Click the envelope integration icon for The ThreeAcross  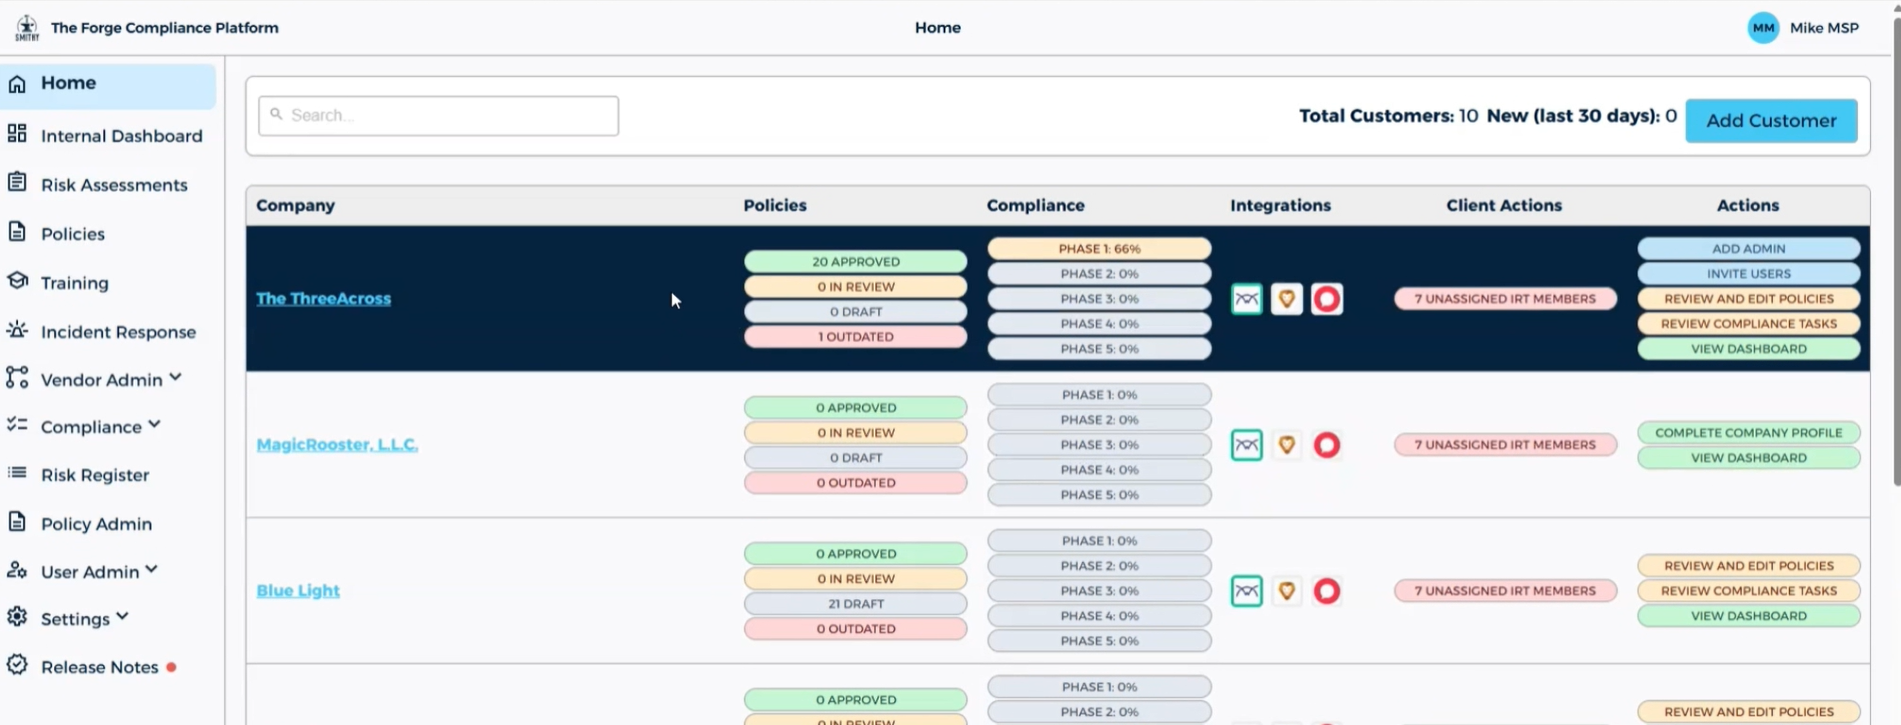[x=1246, y=299]
